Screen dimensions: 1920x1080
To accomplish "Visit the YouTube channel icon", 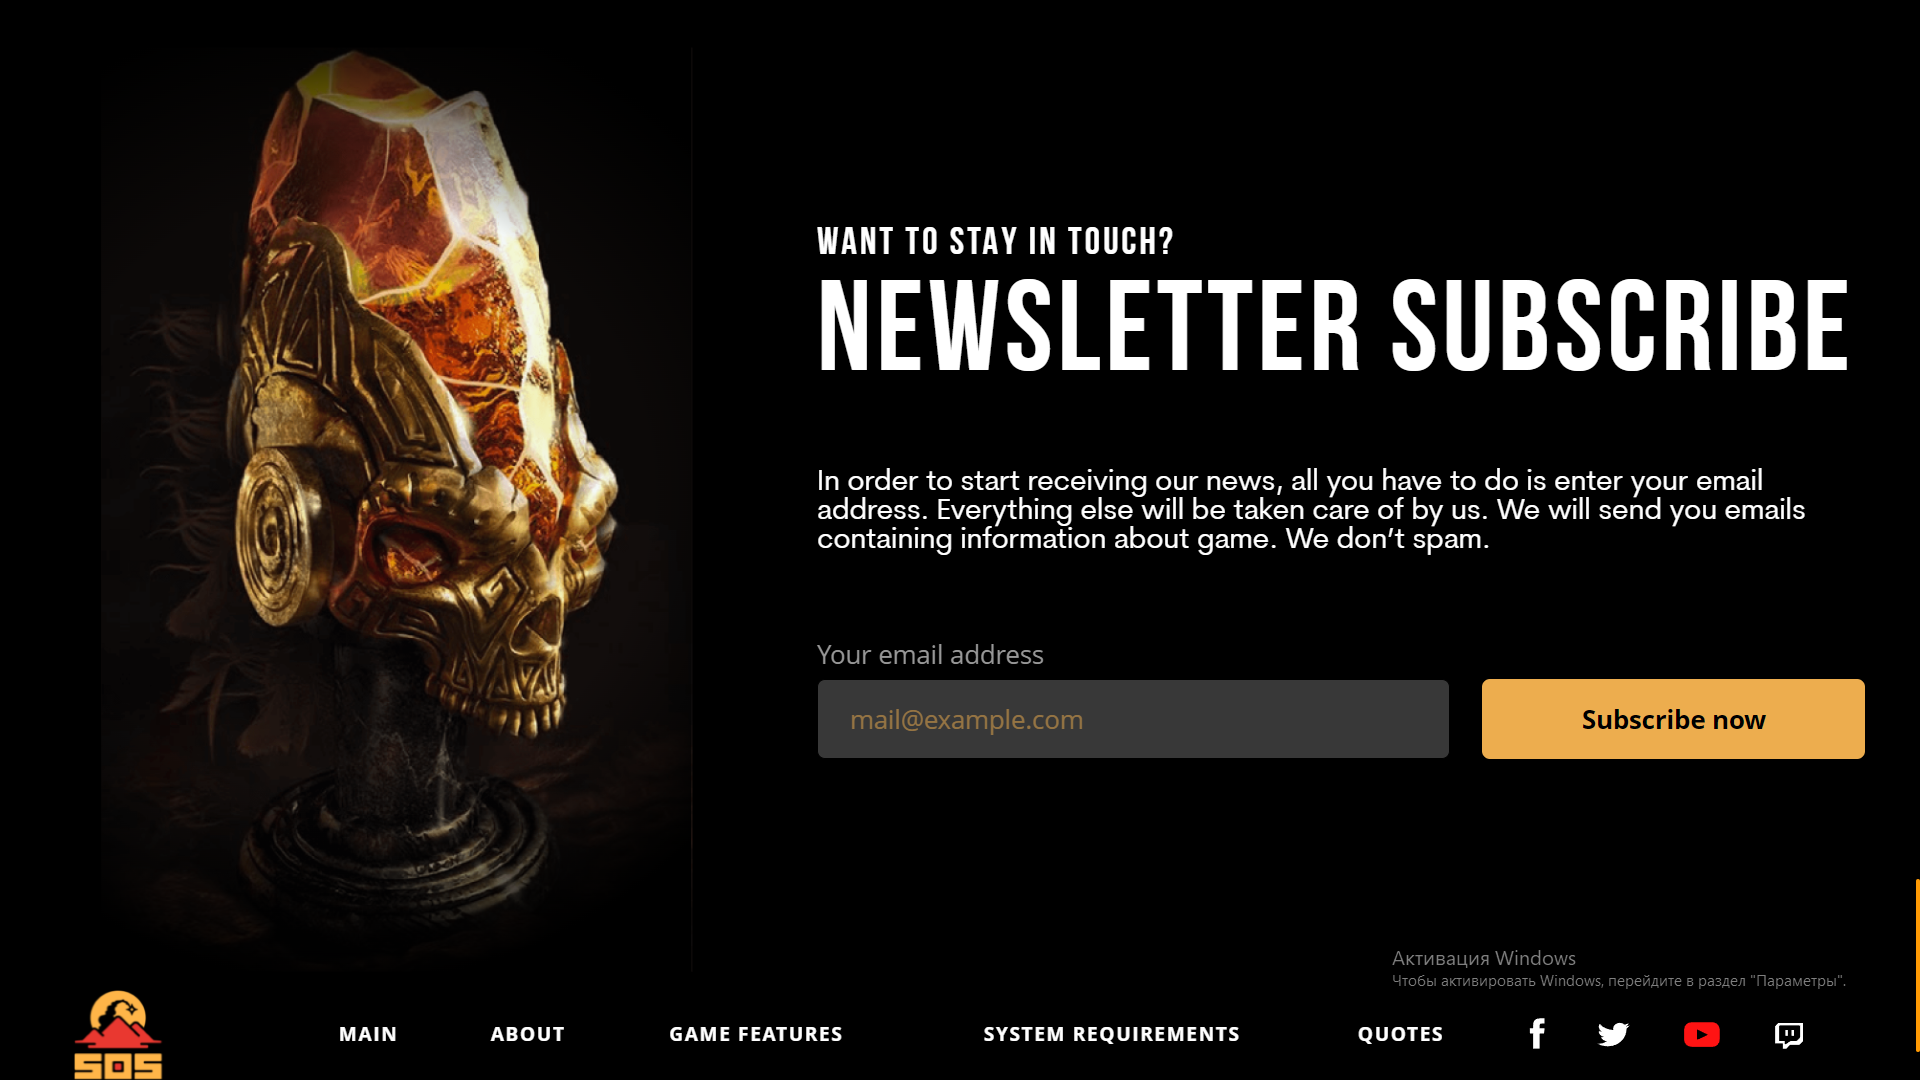I will pyautogui.click(x=1701, y=1034).
